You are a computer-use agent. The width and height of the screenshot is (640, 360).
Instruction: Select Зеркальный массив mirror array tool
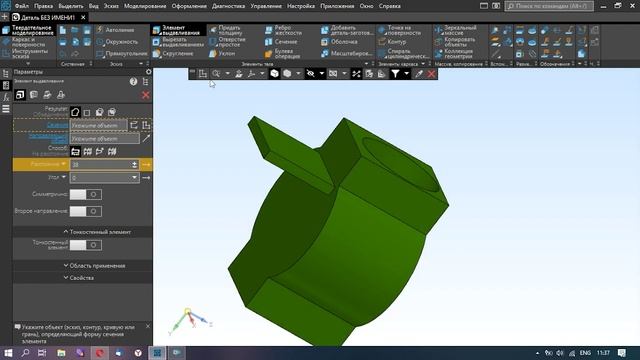pyautogui.click(x=456, y=30)
